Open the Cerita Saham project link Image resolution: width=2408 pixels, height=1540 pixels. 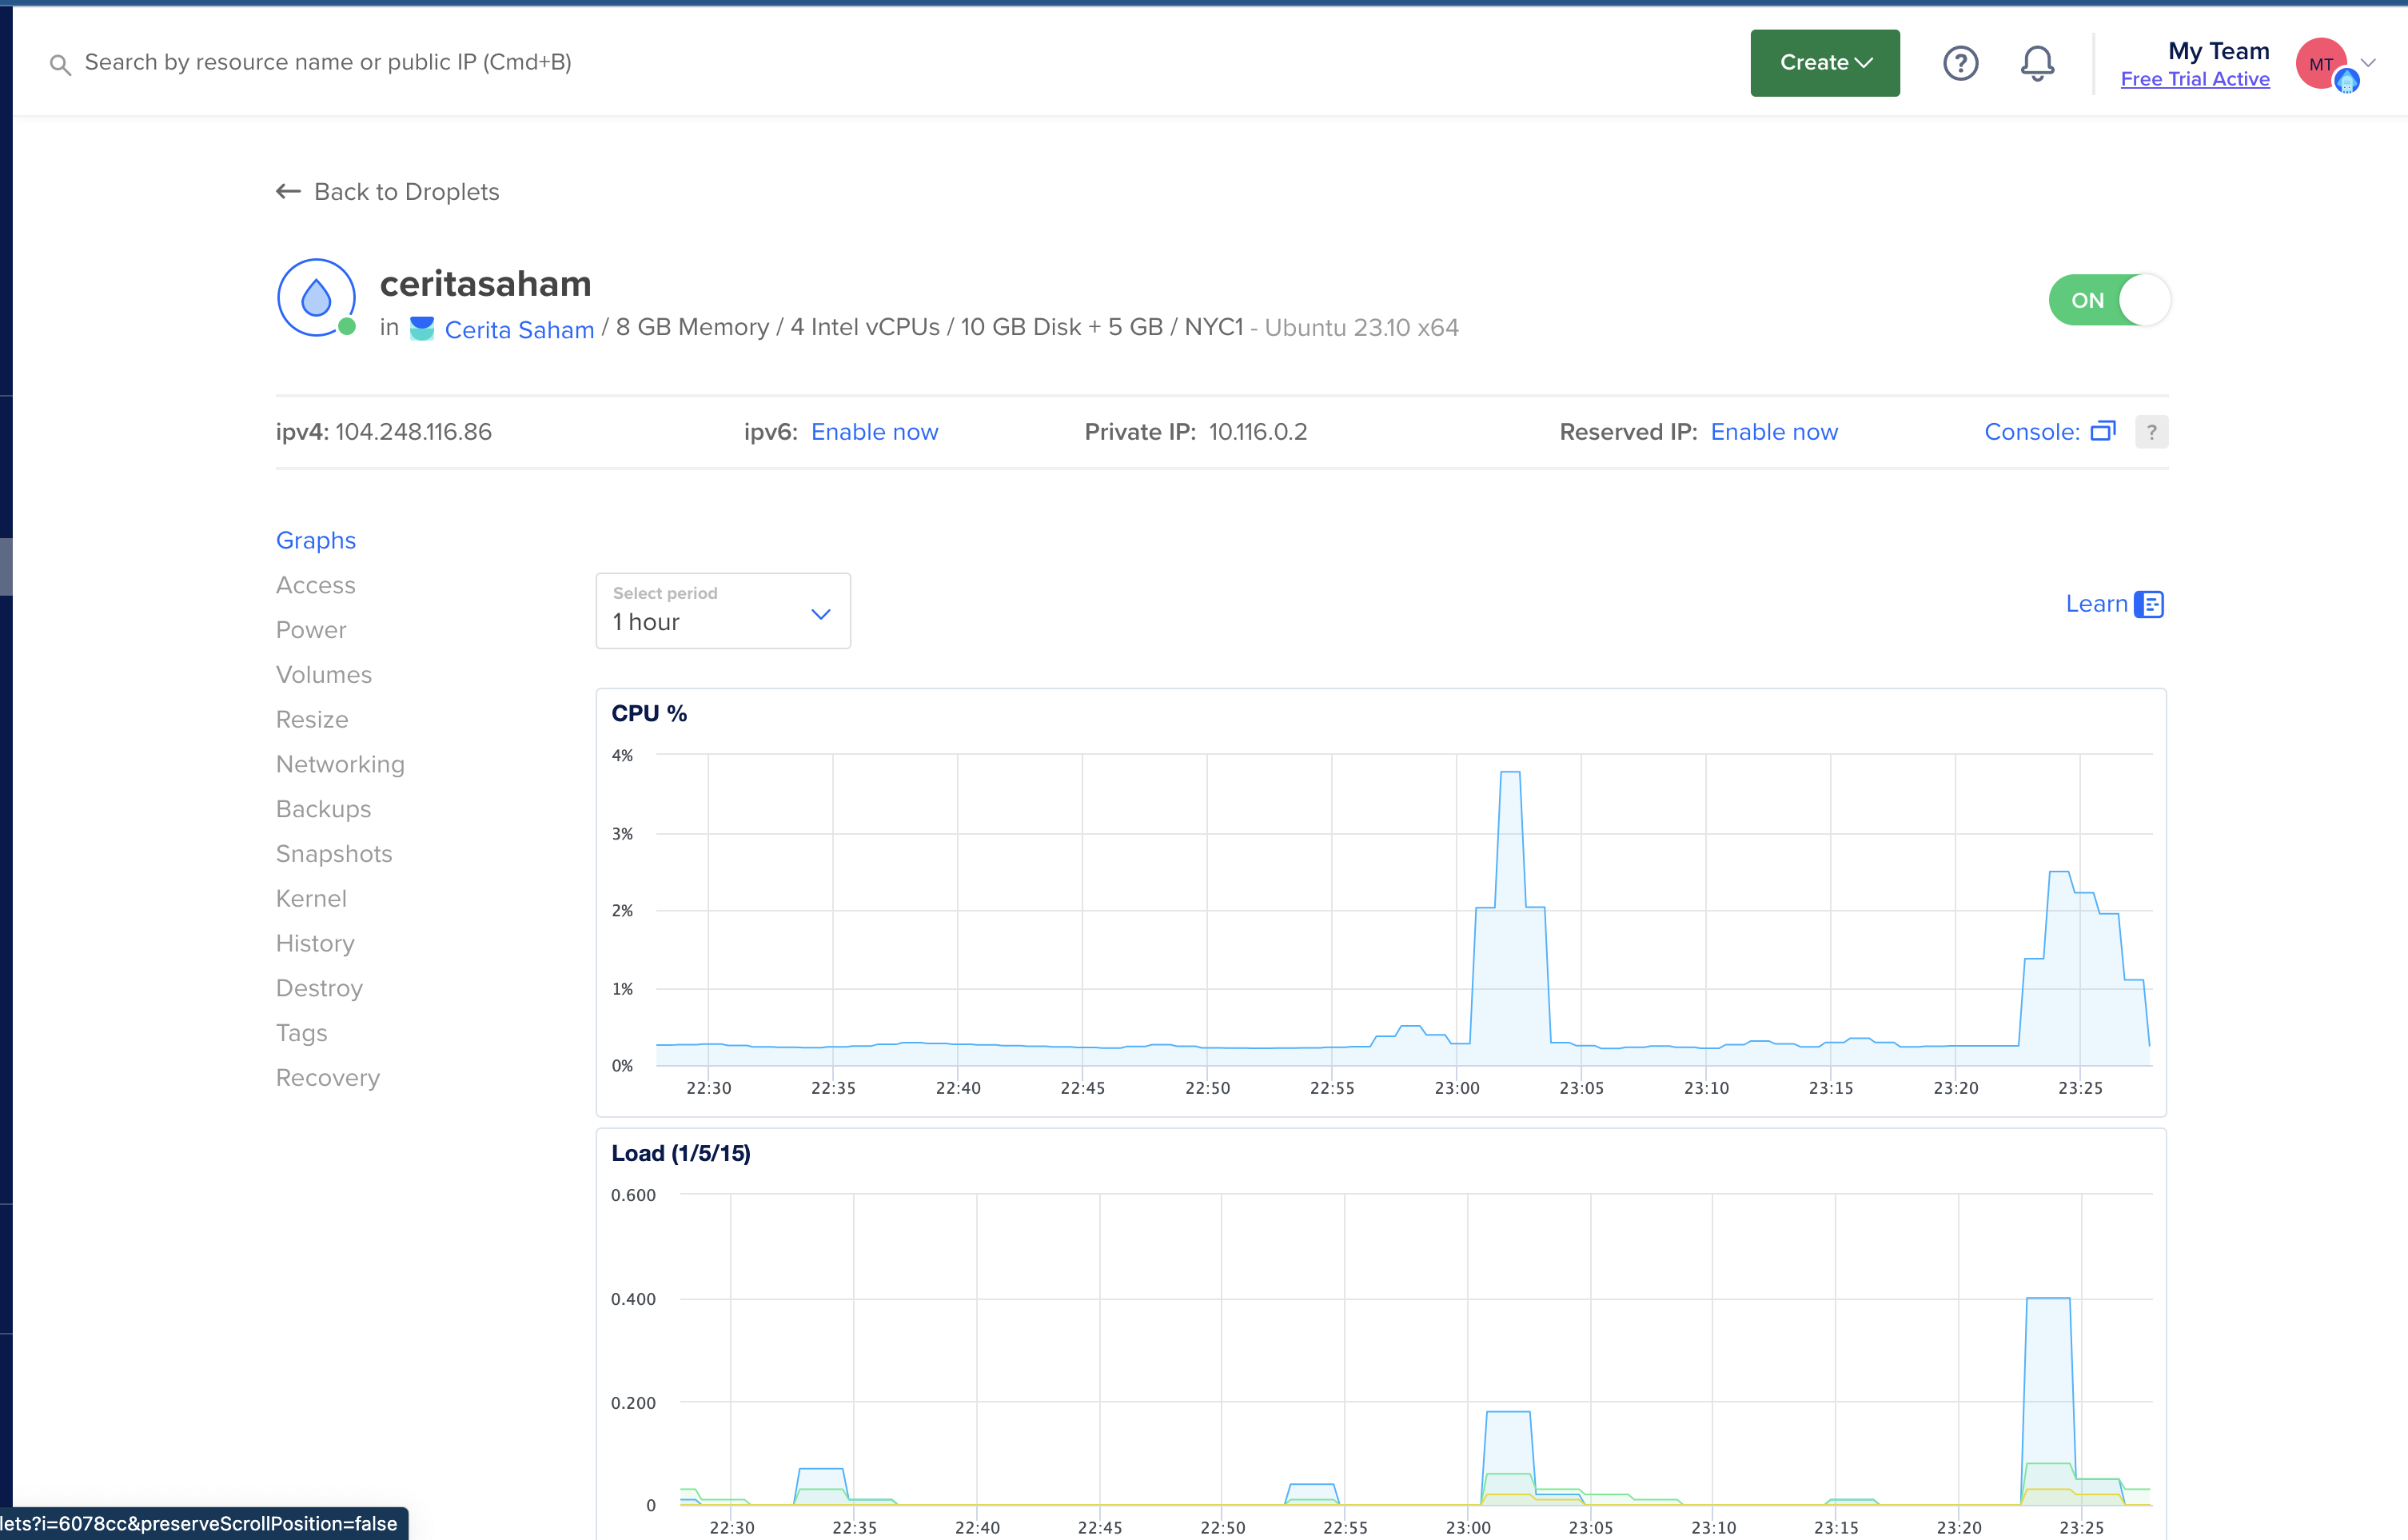[x=519, y=329]
